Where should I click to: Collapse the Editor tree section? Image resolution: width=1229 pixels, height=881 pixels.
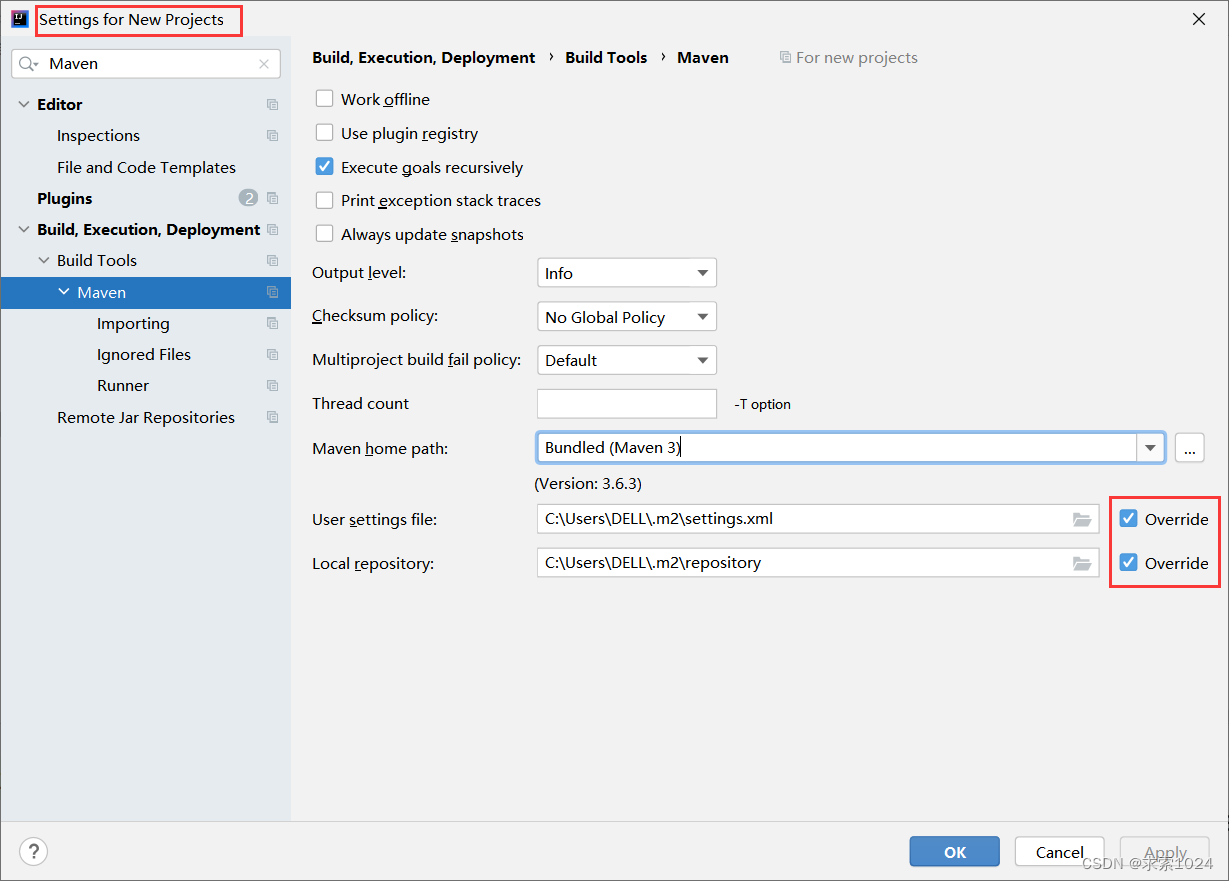24,105
